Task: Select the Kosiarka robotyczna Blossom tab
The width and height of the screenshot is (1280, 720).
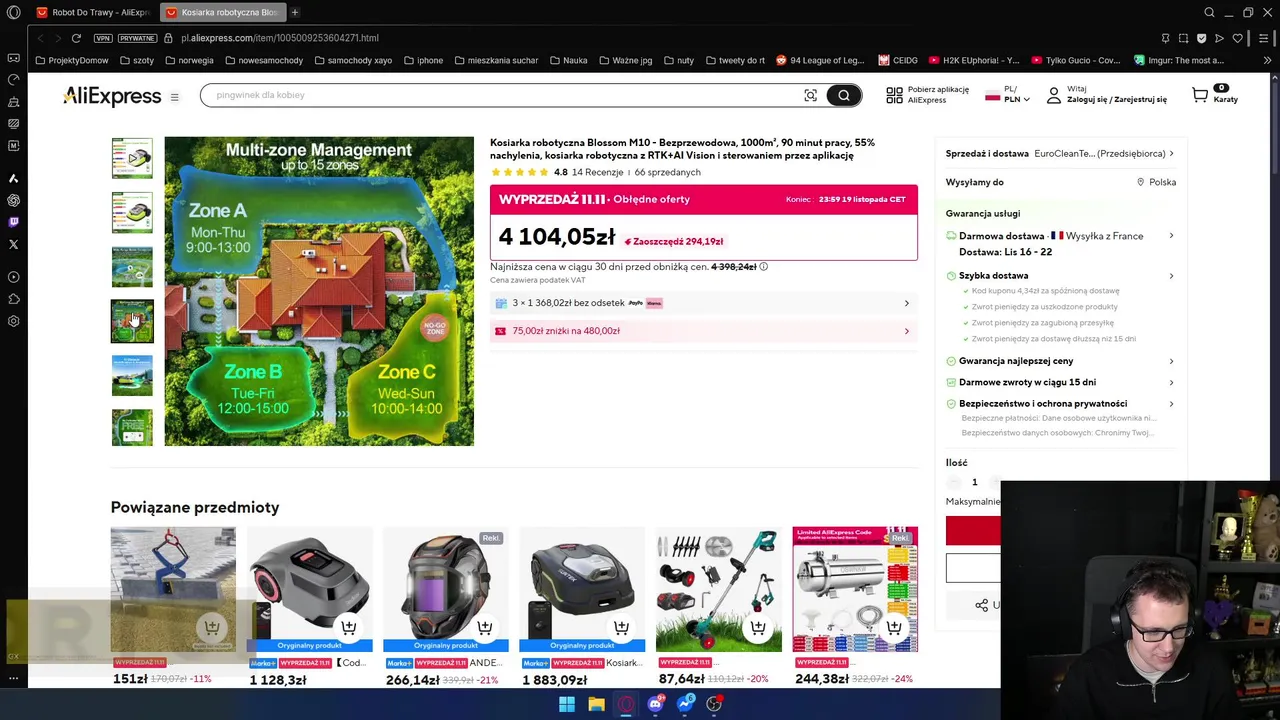Action: point(223,12)
